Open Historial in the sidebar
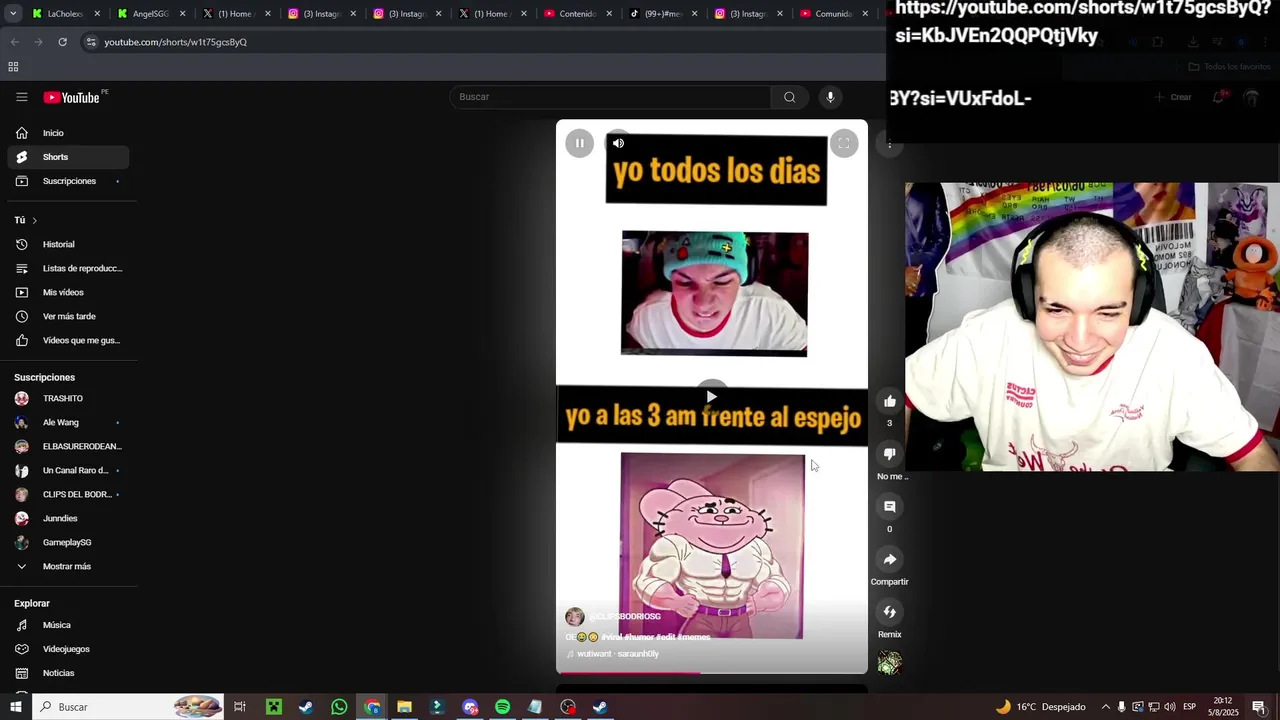The height and width of the screenshot is (720, 1280). coord(68,244)
